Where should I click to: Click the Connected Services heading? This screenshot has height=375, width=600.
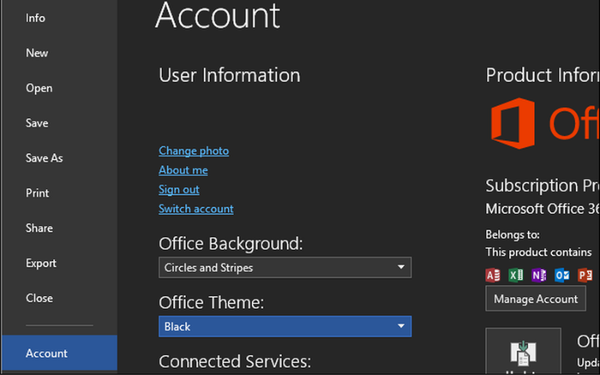click(x=235, y=361)
